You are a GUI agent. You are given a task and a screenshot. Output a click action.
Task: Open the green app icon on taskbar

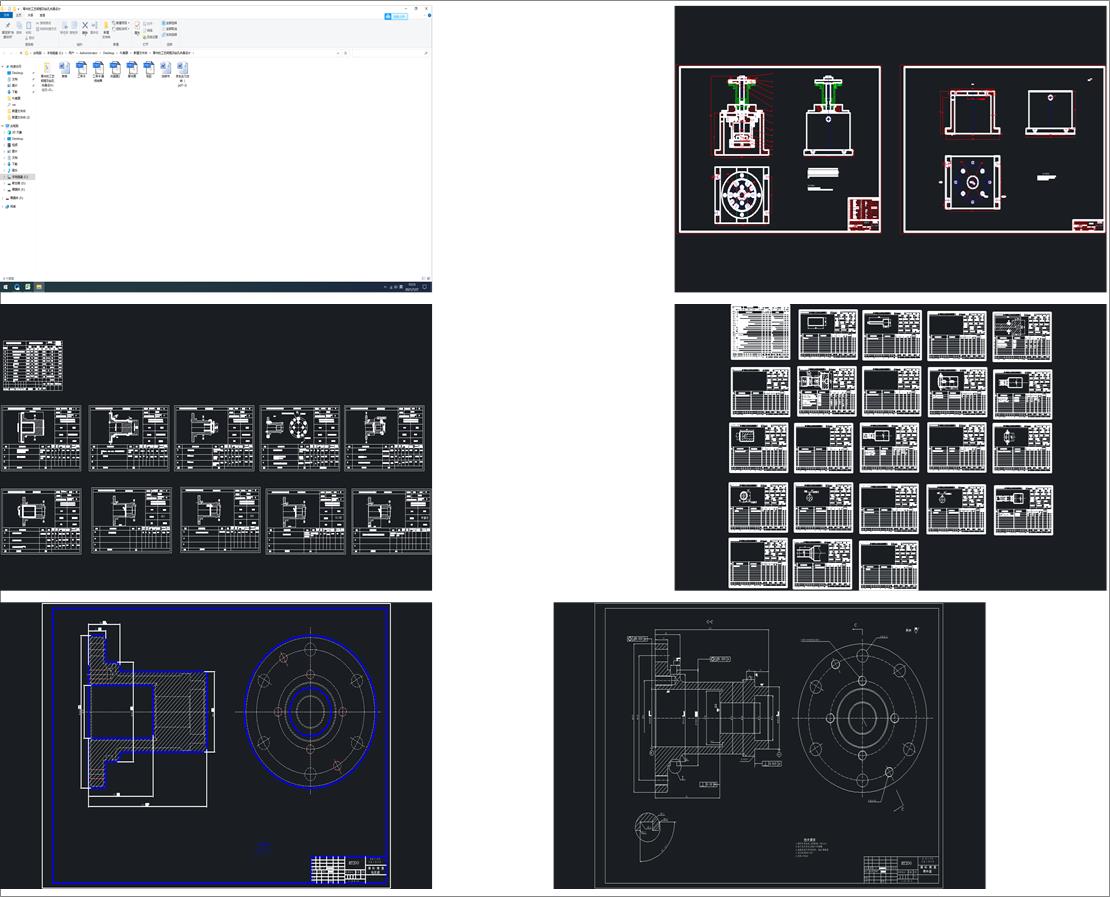pyautogui.click(x=28, y=287)
